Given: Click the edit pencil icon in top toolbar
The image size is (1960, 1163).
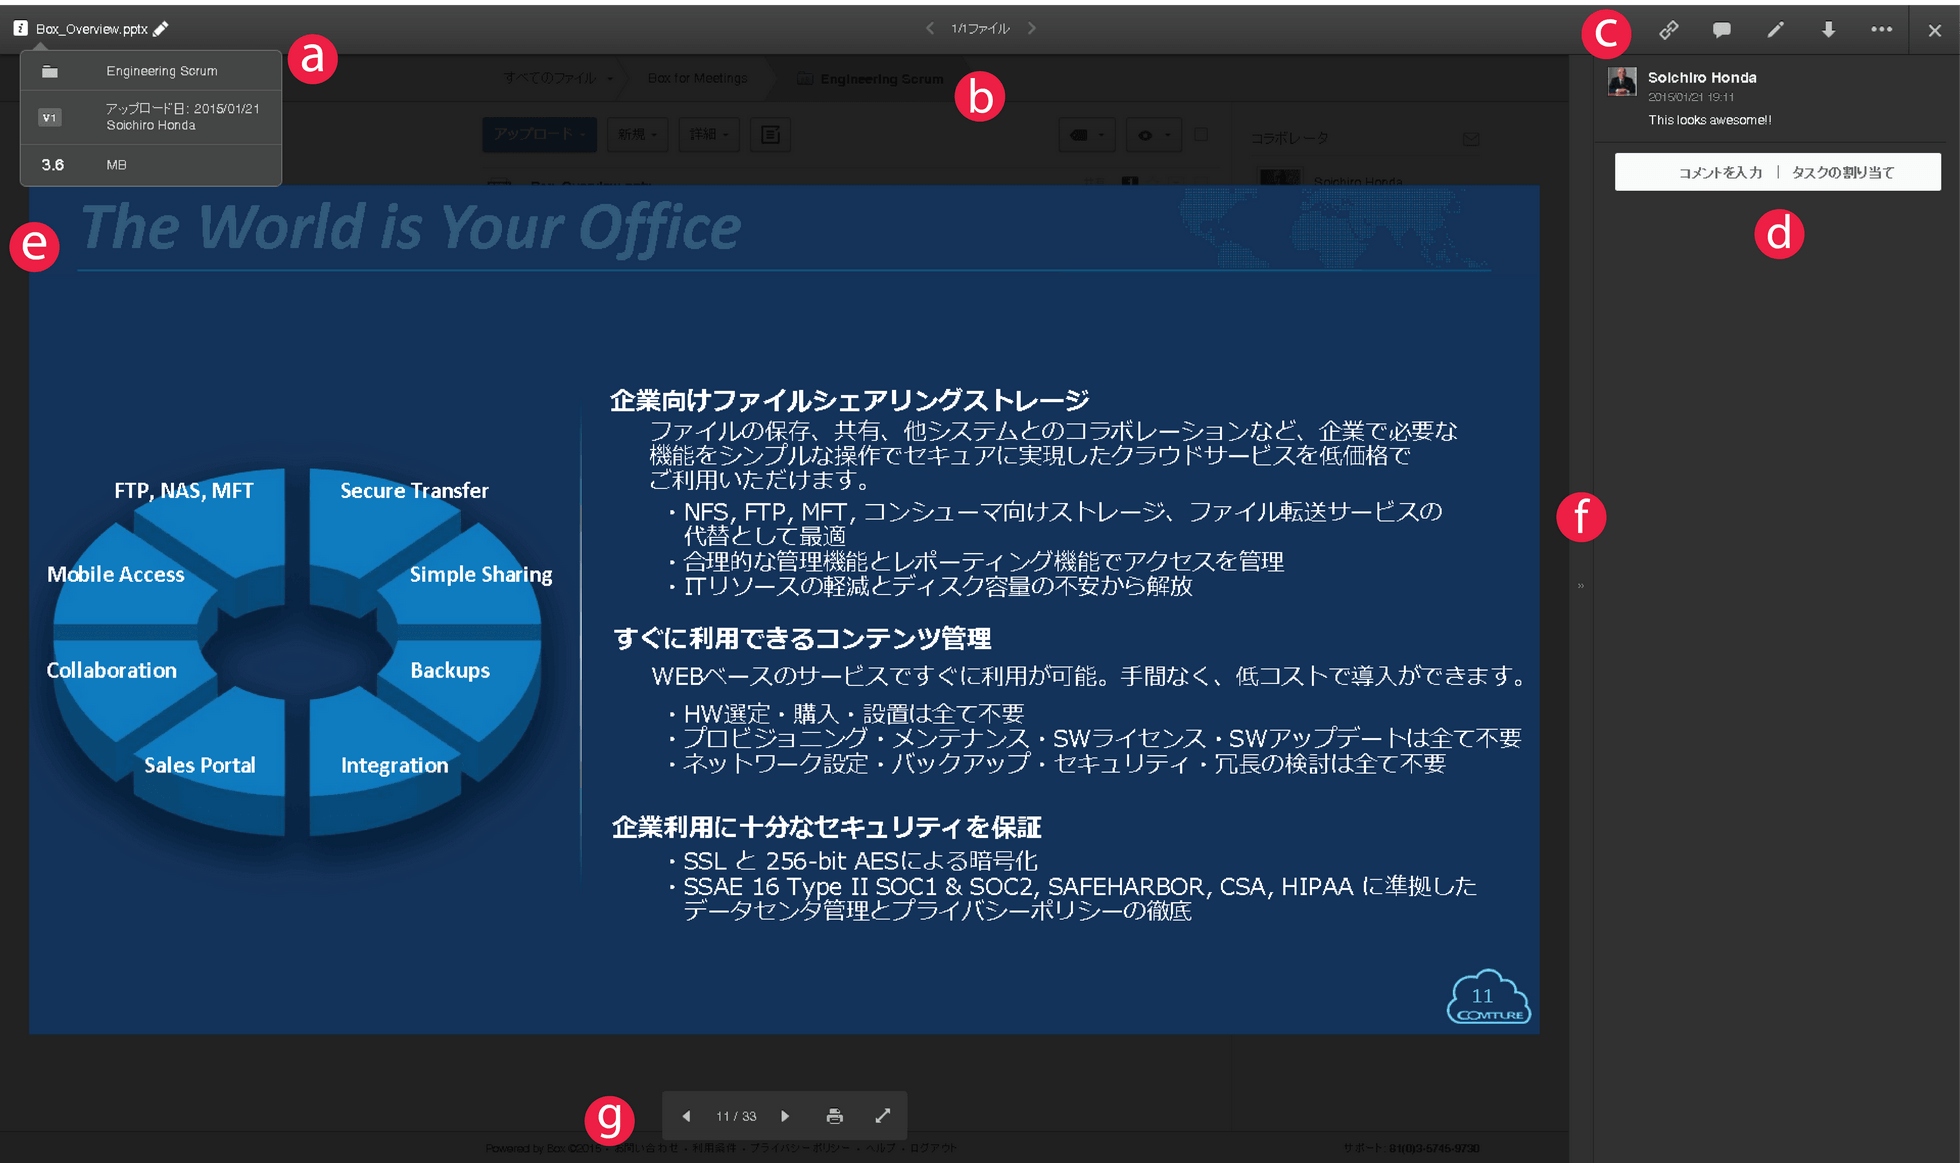Looking at the screenshot, I should [x=1775, y=30].
